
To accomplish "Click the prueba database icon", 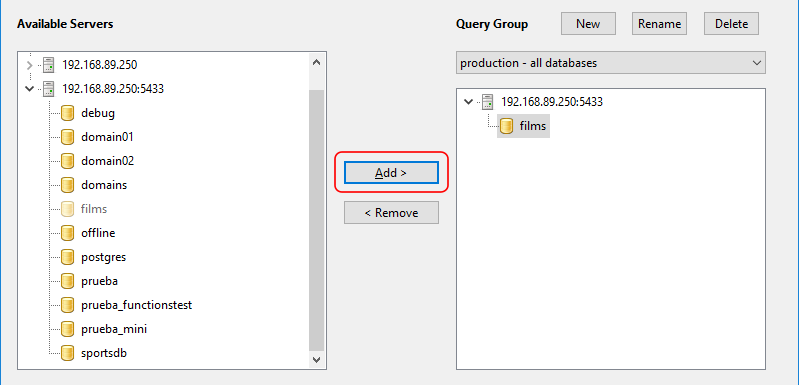I will (x=68, y=281).
